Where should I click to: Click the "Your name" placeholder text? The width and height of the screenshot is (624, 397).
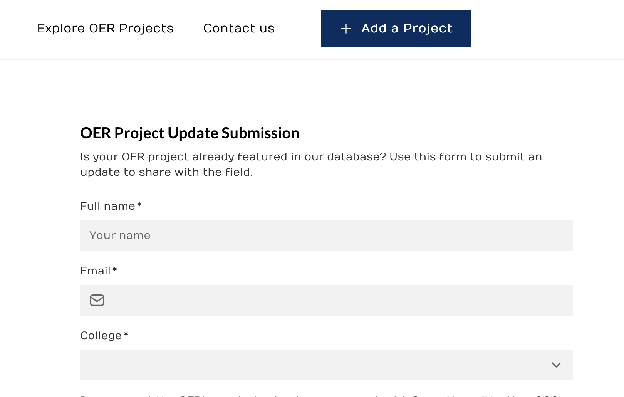pos(120,235)
